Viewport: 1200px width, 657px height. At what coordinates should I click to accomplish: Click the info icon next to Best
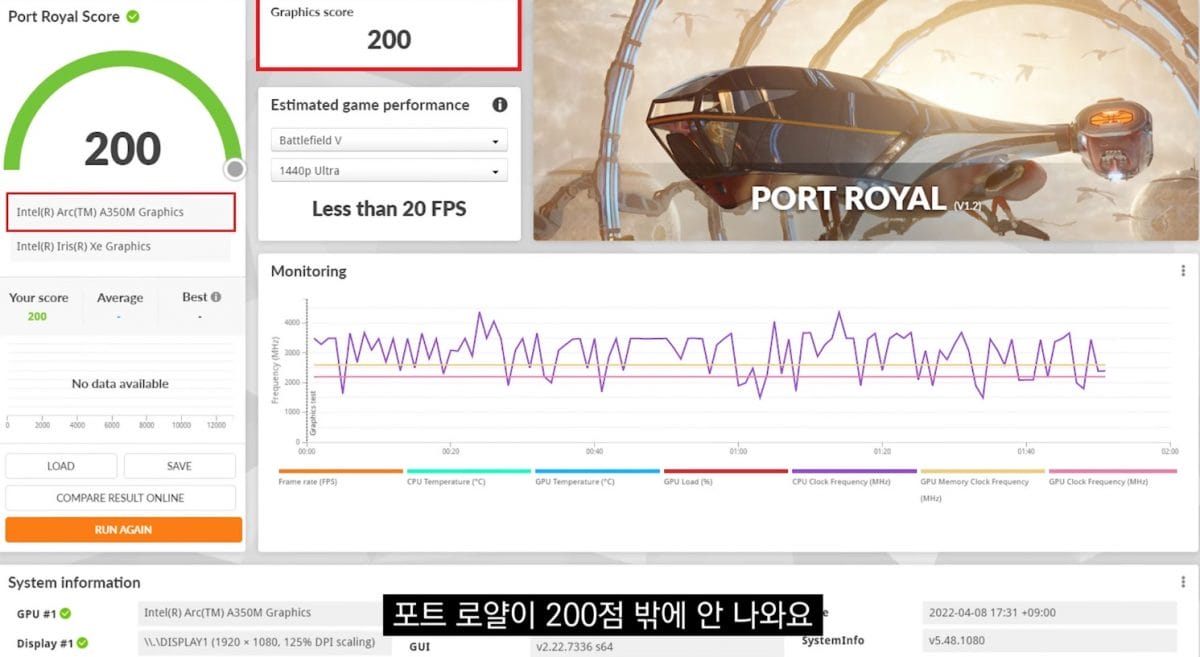point(216,297)
